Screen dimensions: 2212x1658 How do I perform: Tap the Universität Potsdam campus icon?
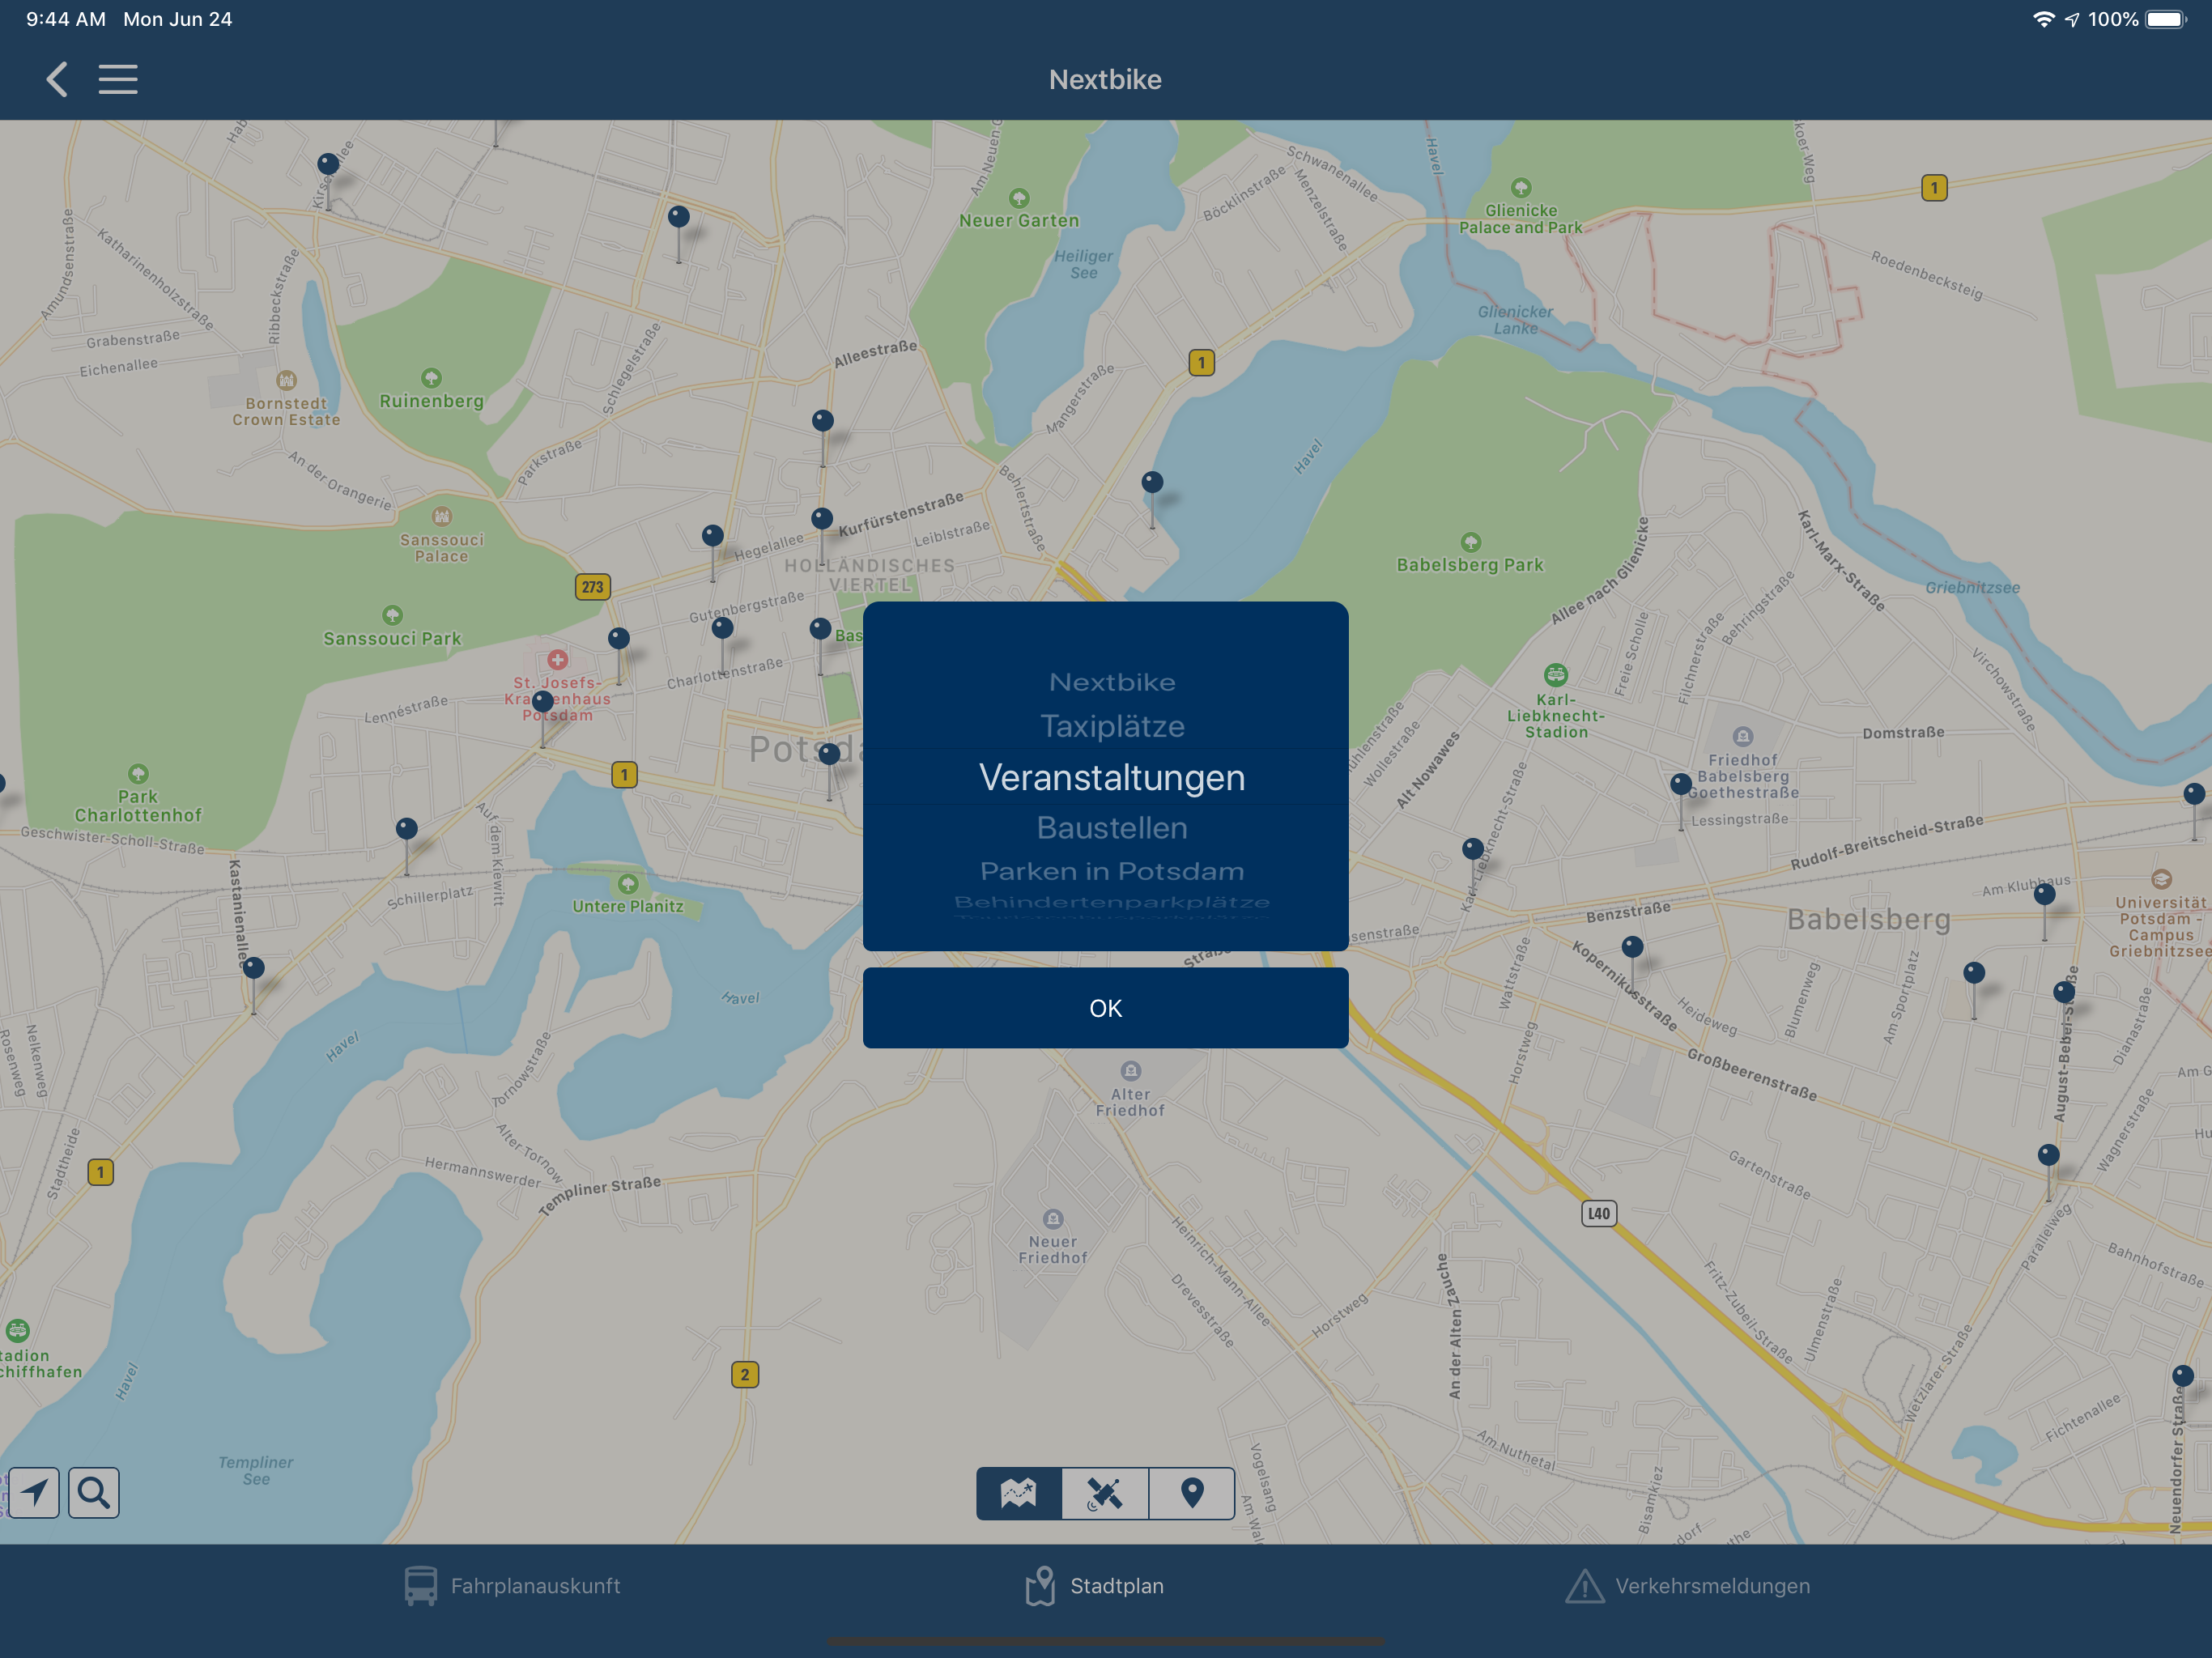(x=2161, y=879)
